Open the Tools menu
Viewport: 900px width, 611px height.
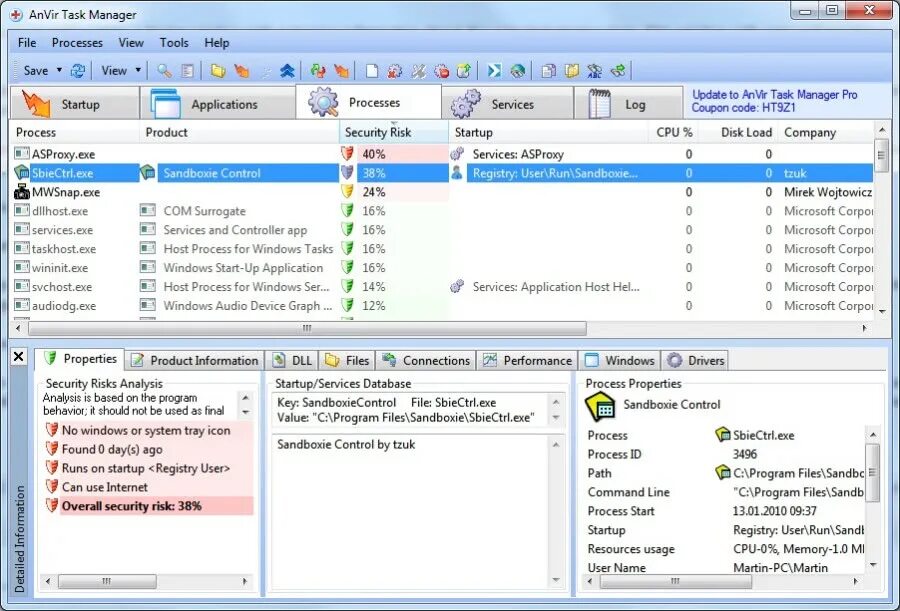tap(174, 42)
